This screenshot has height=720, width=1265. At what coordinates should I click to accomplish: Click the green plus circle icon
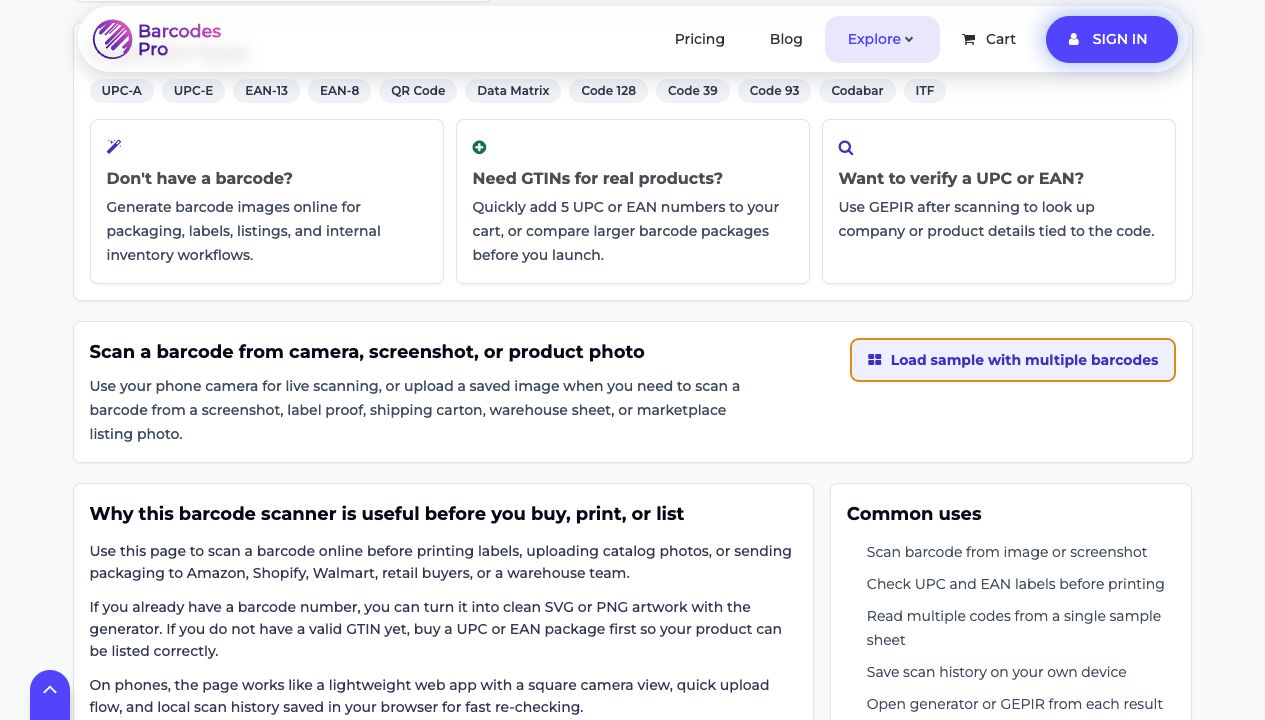pyautogui.click(x=479, y=147)
